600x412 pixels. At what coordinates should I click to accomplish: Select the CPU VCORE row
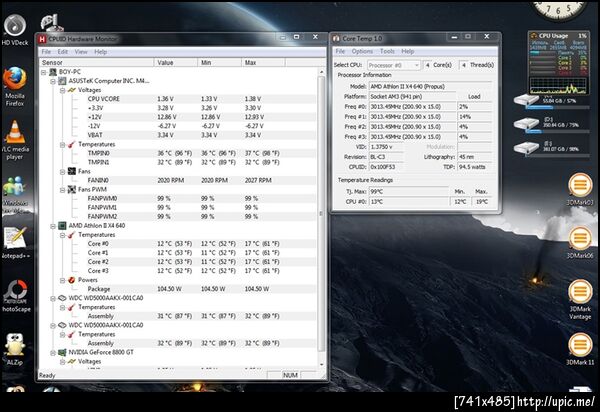[178, 99]
